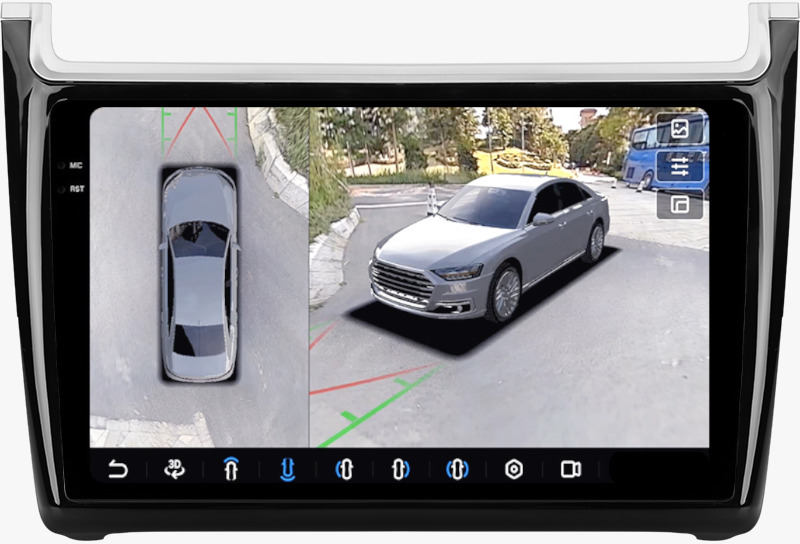Image resolution: width=800 pixels, height=544 pixels.
Task: Click the MIC pinhole on the bezel
Action: click(61, 165)
